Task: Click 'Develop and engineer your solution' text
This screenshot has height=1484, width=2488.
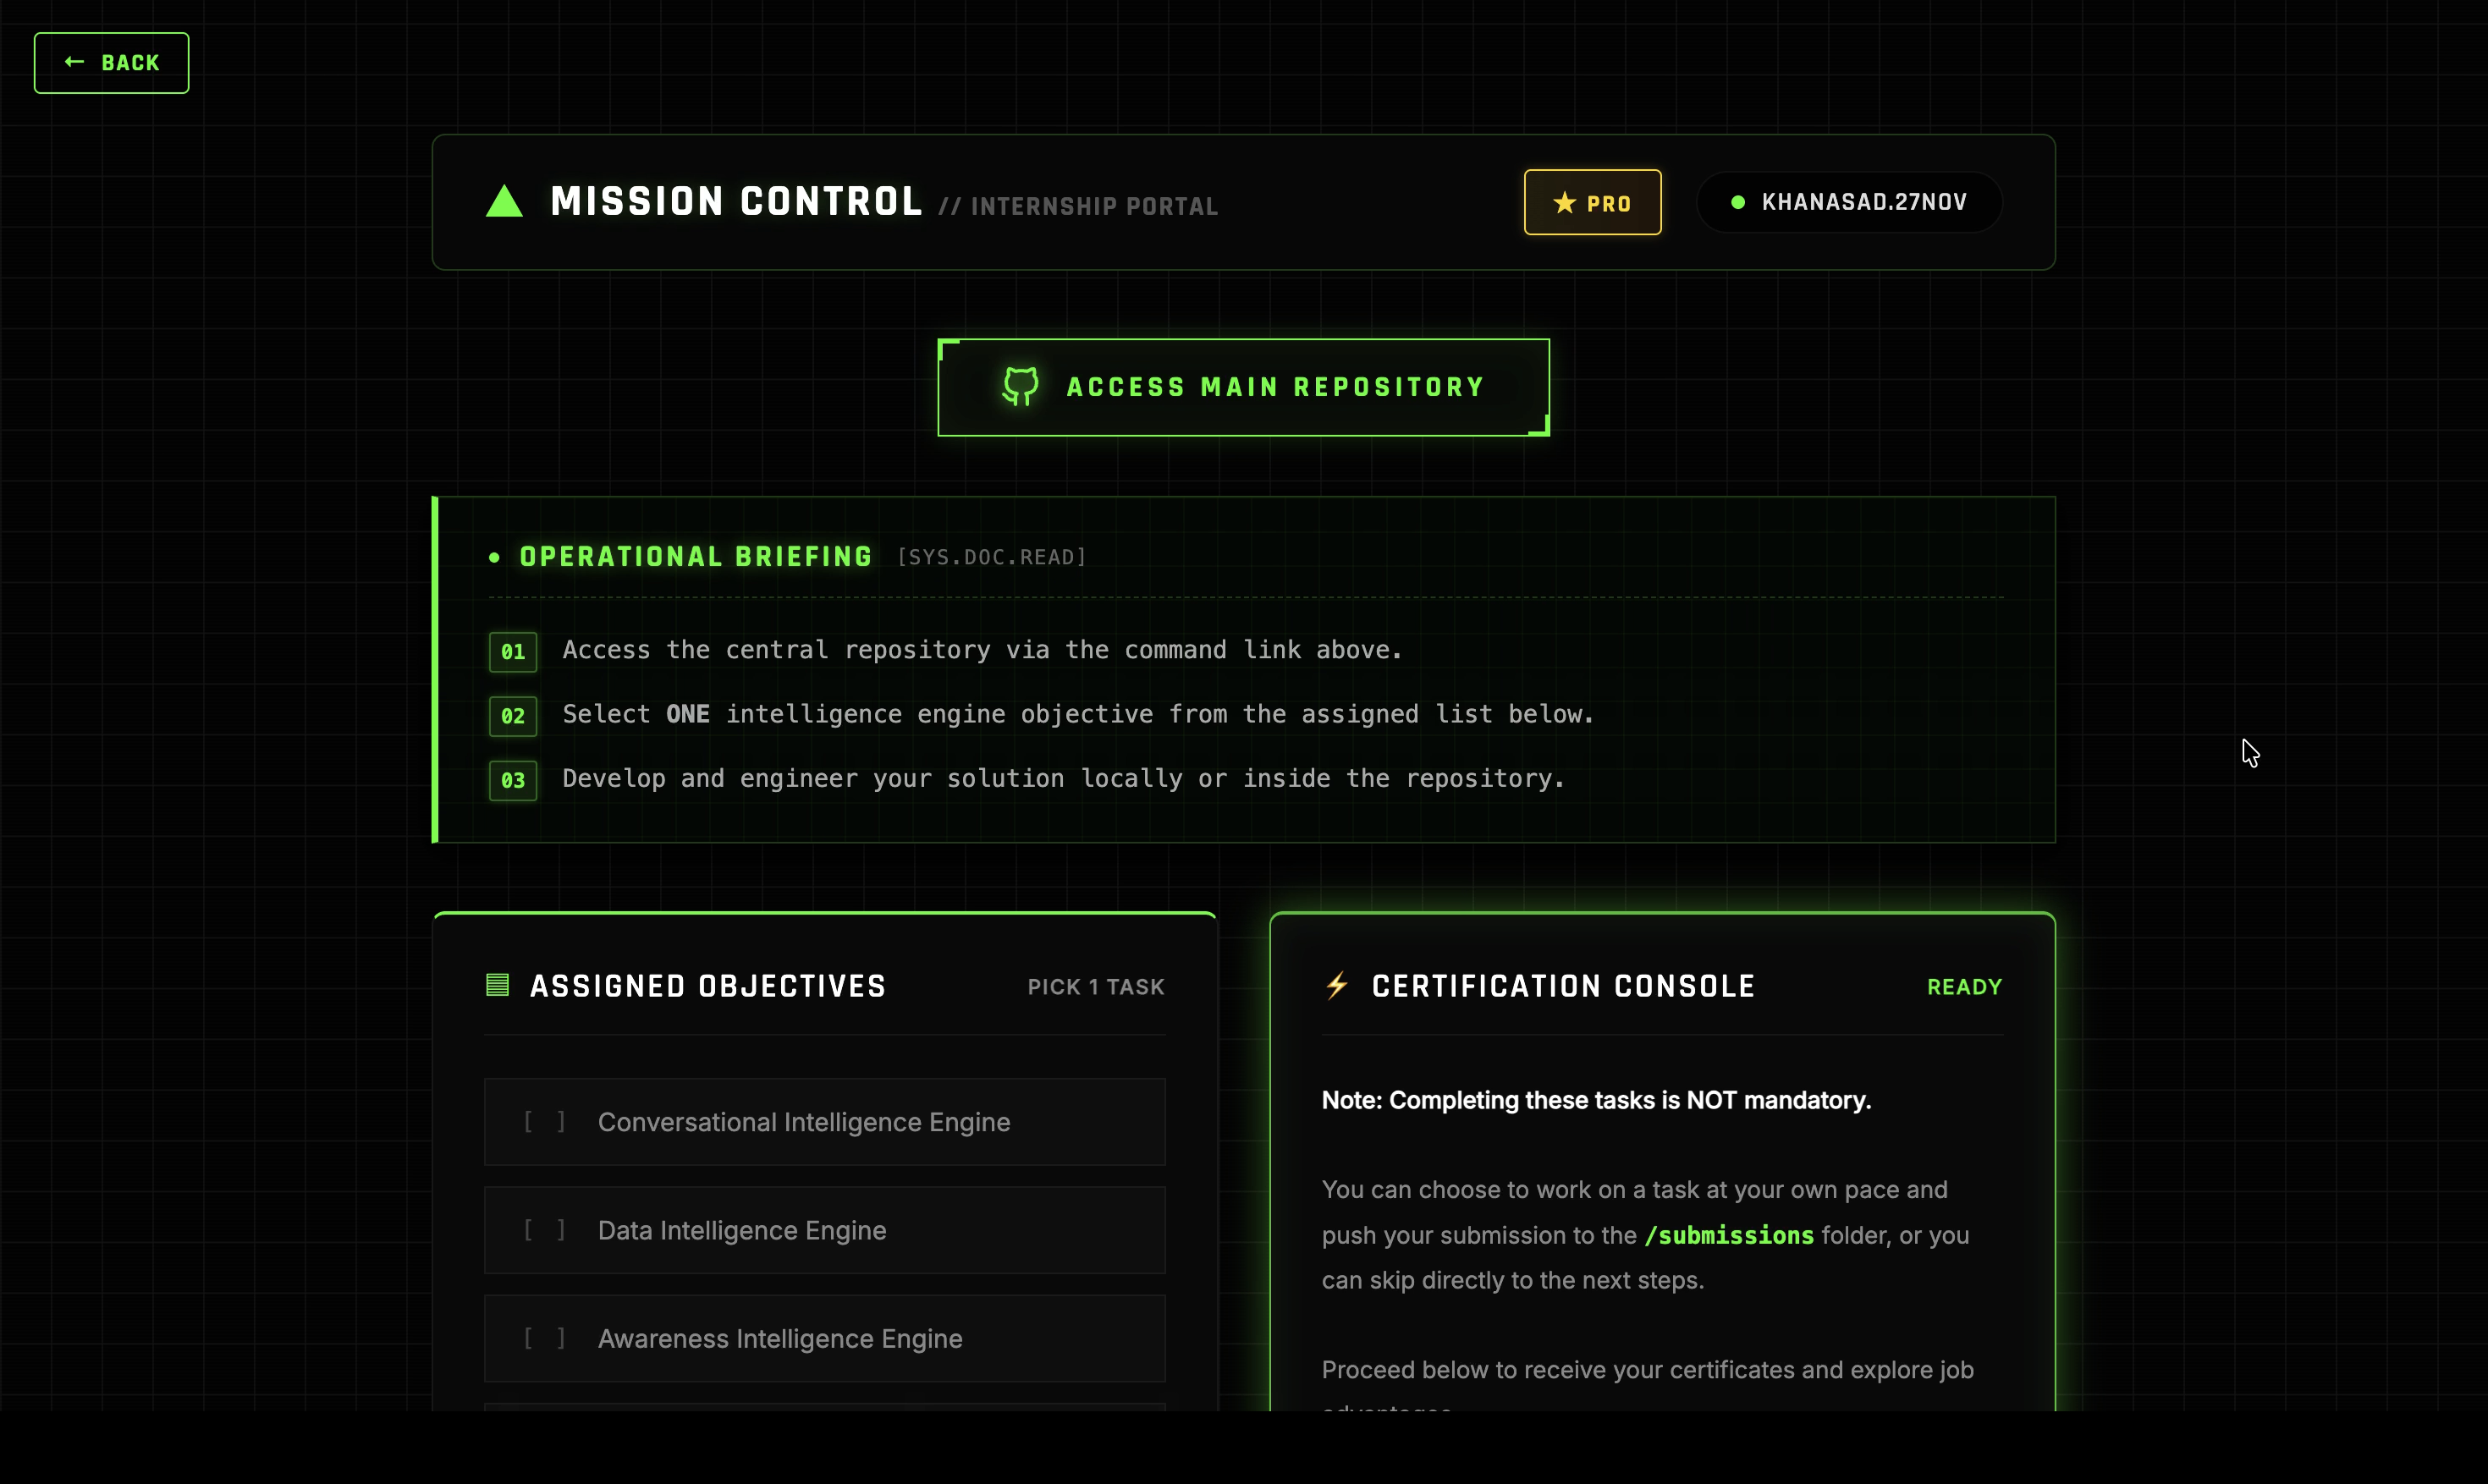Action: (x=1063, y=778)
